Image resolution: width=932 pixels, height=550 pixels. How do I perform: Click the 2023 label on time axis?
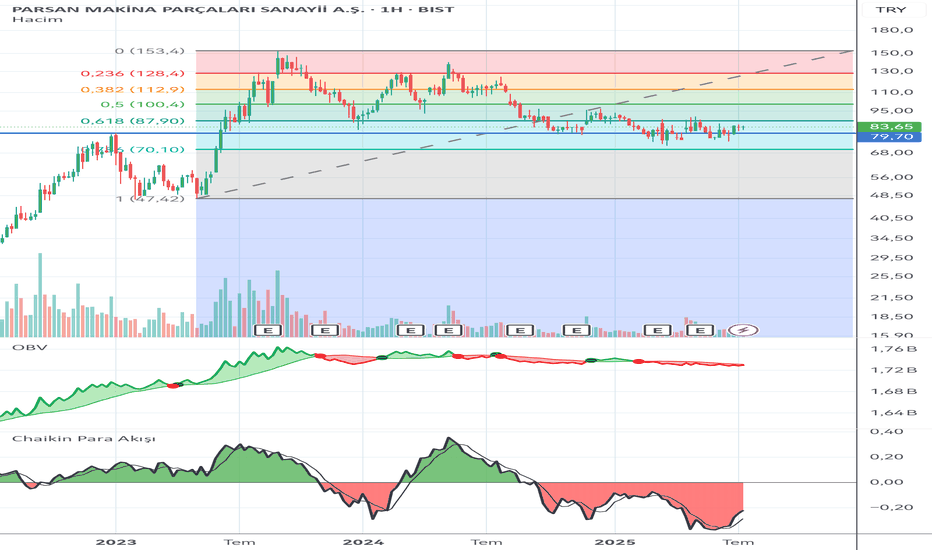[116, 542]
